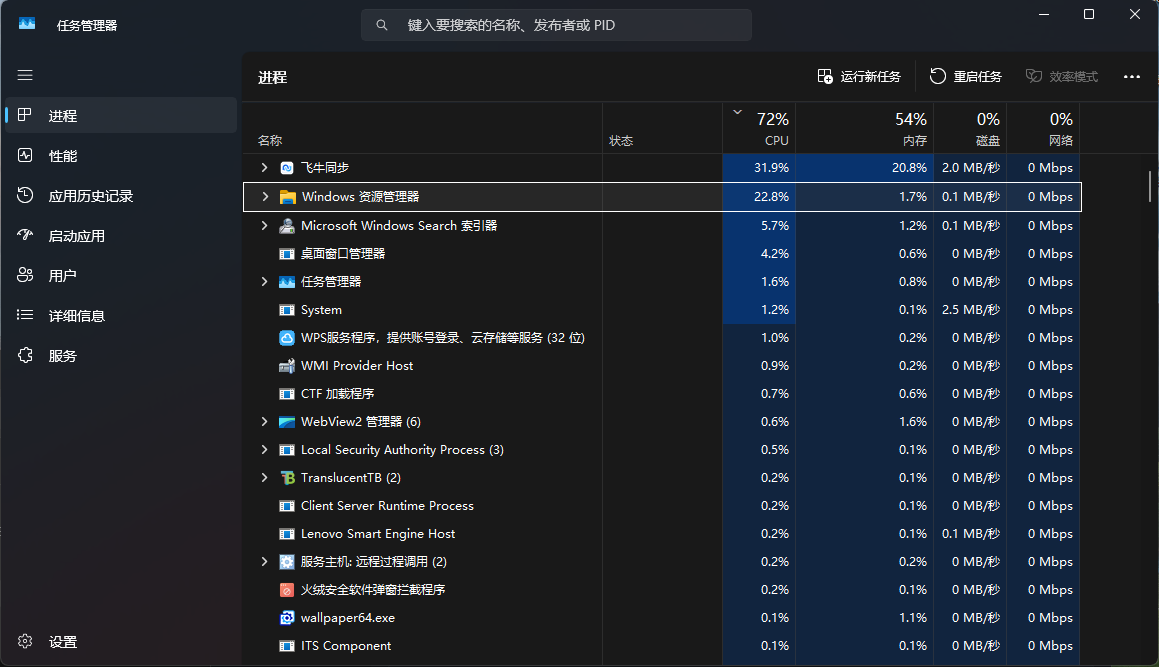Open the 服务 tab
The height and width of the screenshot is (667, 1159).
tap(121, 355)
